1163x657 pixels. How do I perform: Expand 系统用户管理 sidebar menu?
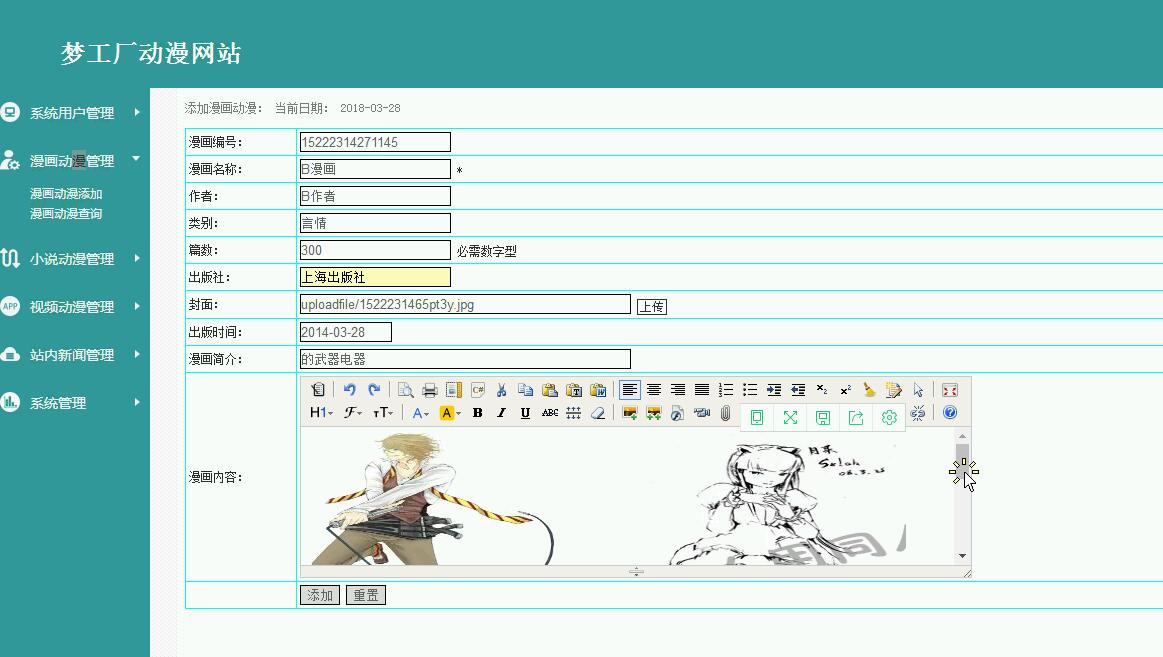click(71, 113)
